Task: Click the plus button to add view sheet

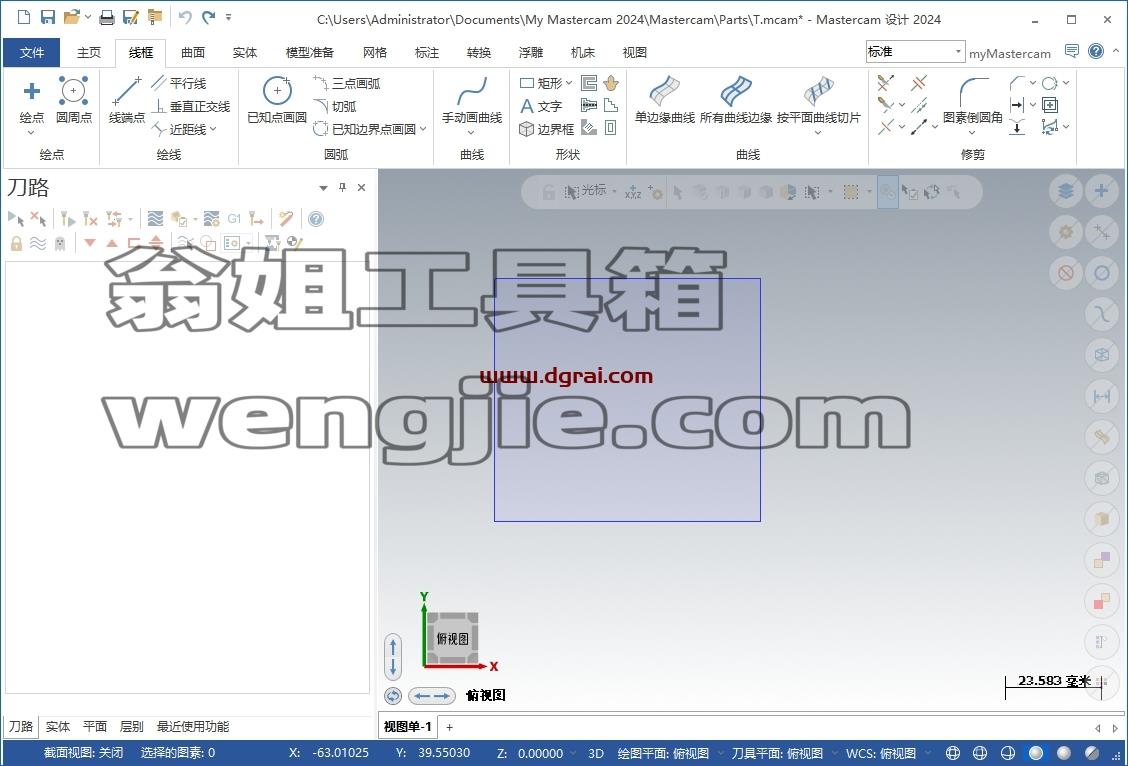Action: pyautogui.click(x=450, y=727)
